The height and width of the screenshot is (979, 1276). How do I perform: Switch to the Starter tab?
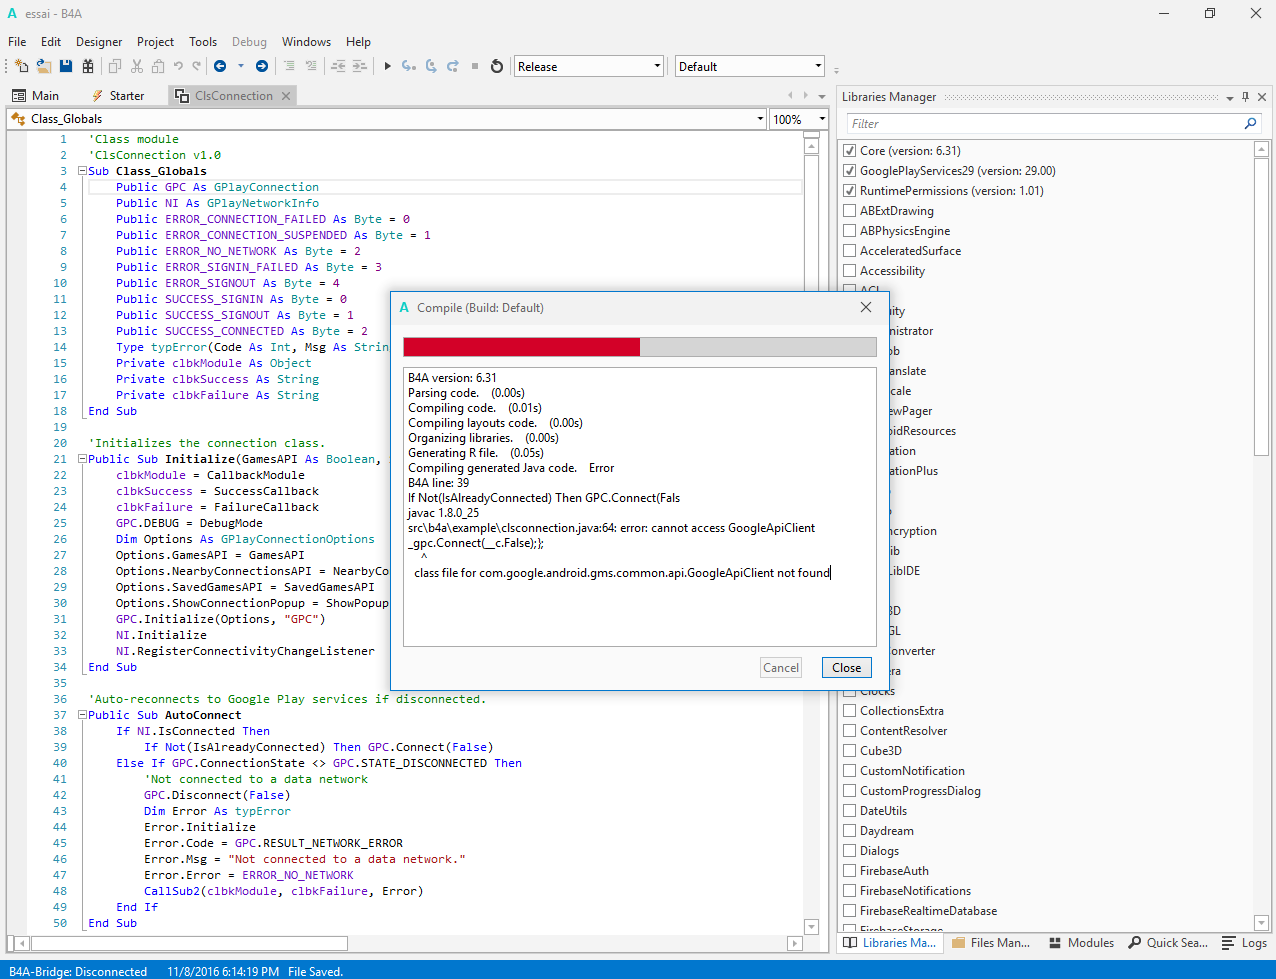pos(118,96)
